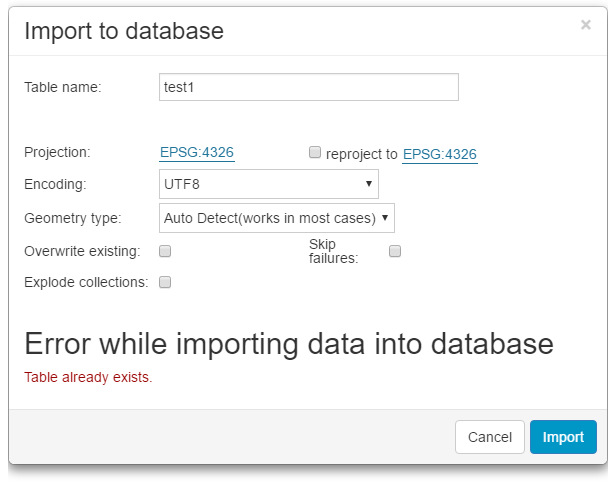Click the Cancel button

(489, 437)
